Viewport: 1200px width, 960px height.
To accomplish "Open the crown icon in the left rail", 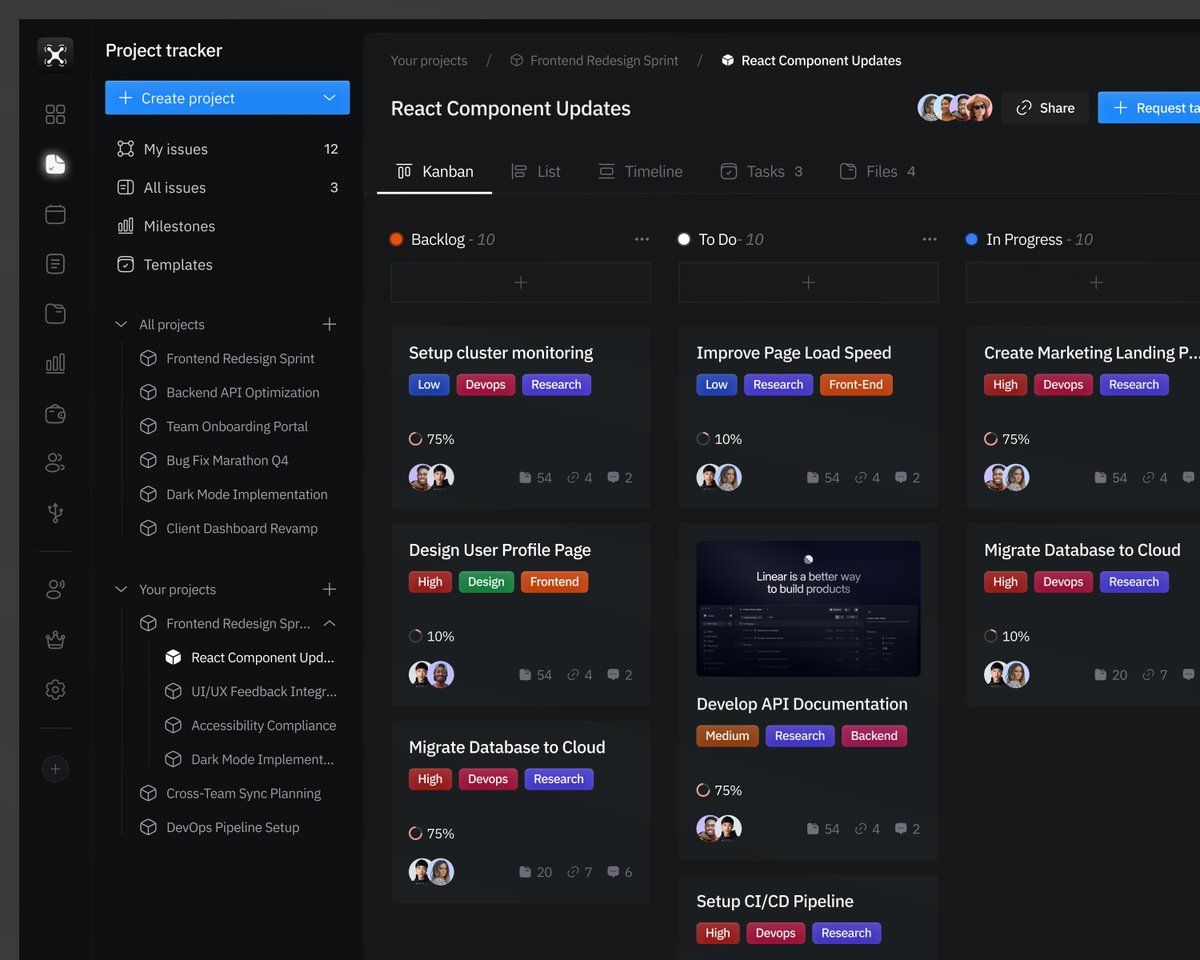I will tap(55, 640).
